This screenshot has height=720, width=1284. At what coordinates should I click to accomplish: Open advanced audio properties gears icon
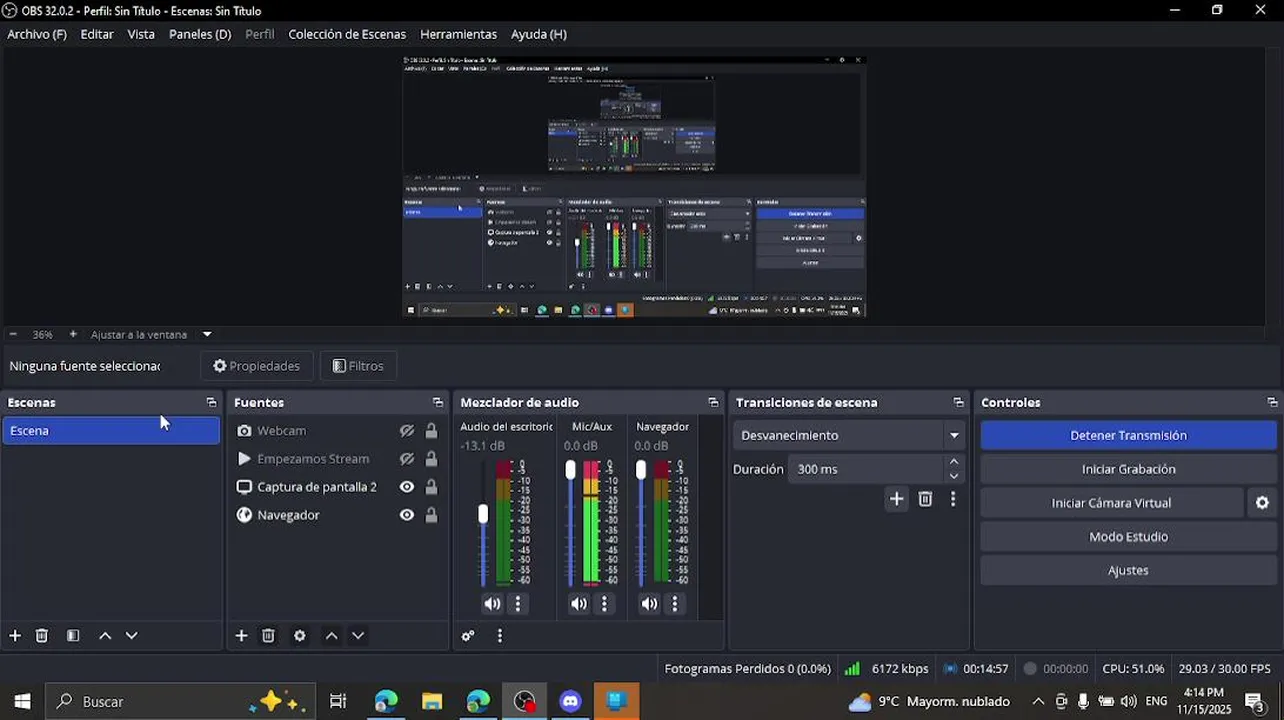[x=468, y=636]
